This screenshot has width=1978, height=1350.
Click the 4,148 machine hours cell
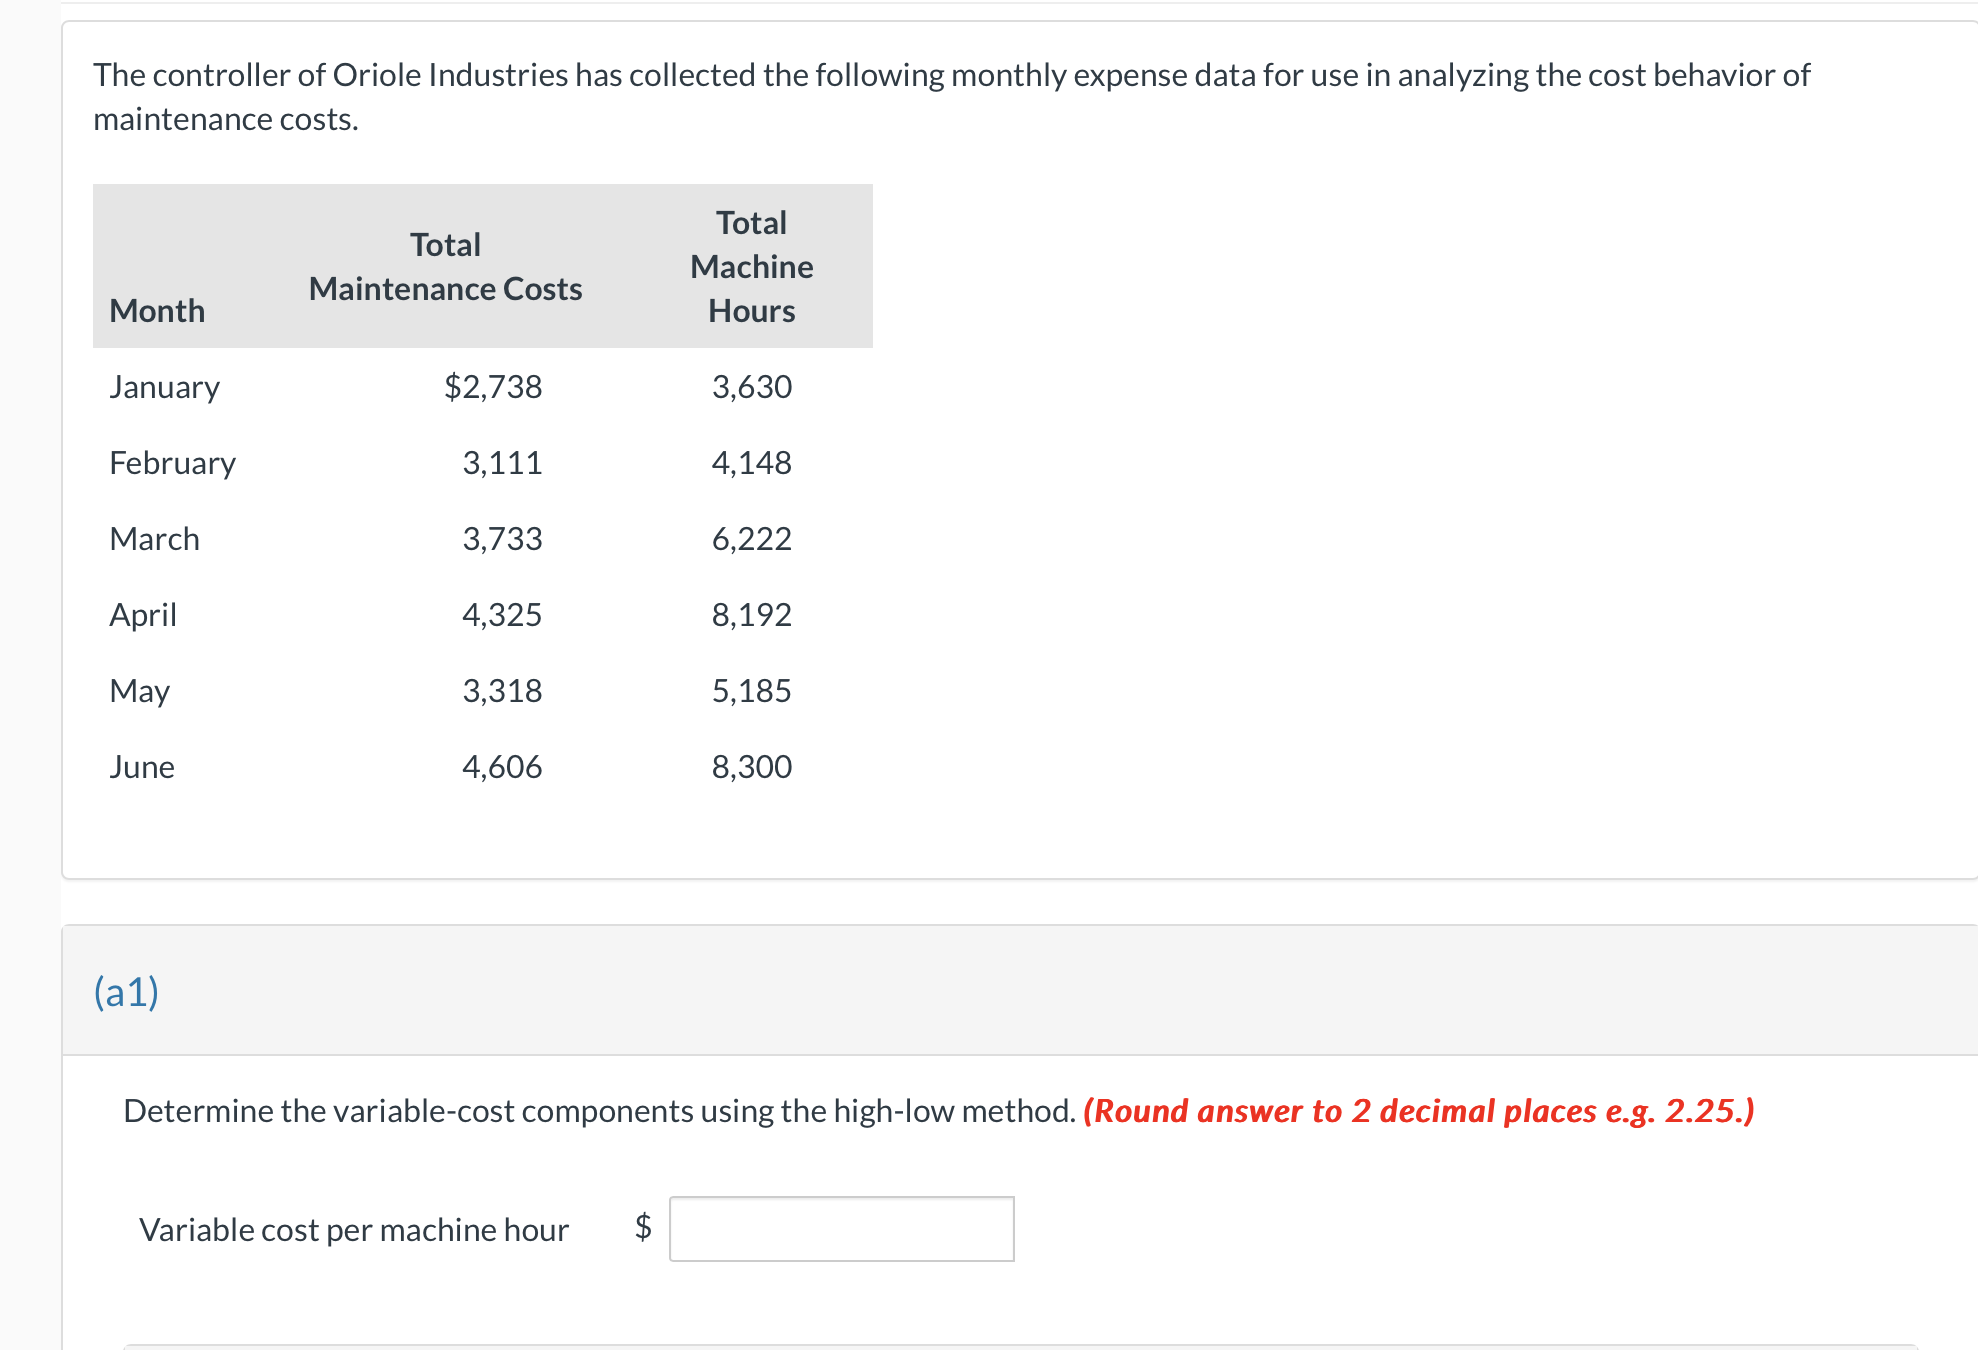[x=751, y=463]
